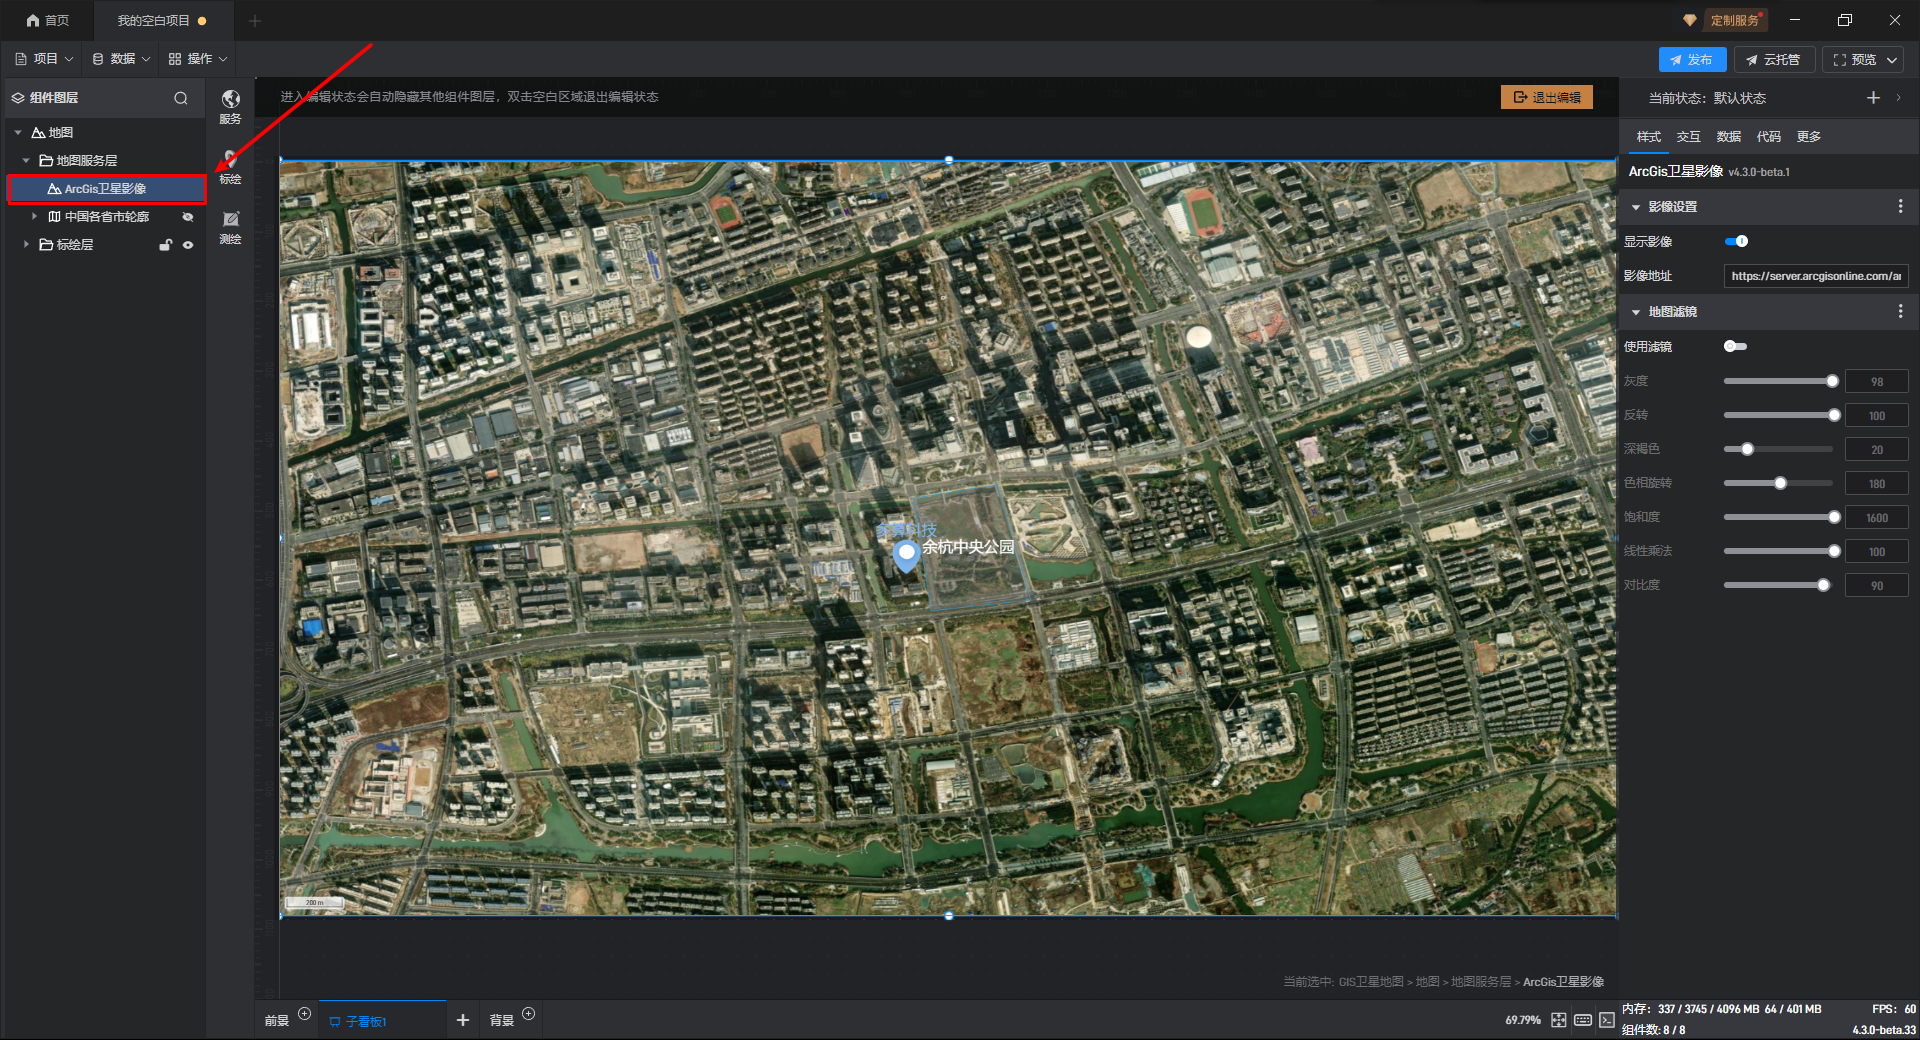1920x1040 pixels.
Task: Add a new project tab with plus
Action: click(x=254, y=20)
